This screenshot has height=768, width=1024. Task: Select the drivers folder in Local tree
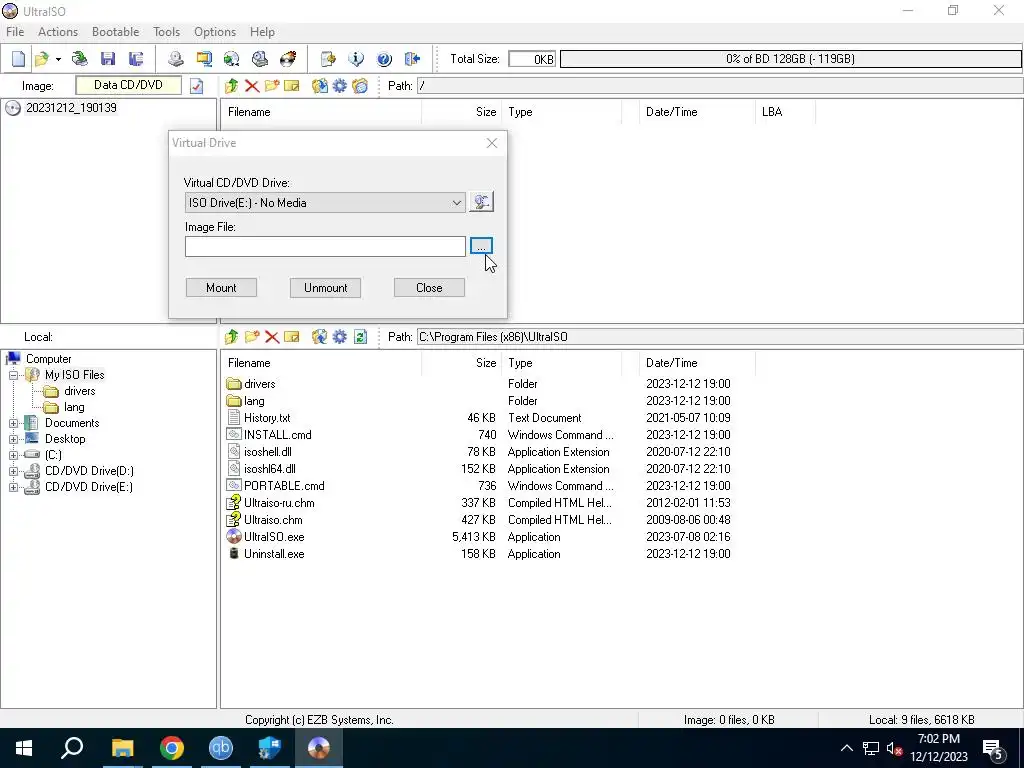80,391
